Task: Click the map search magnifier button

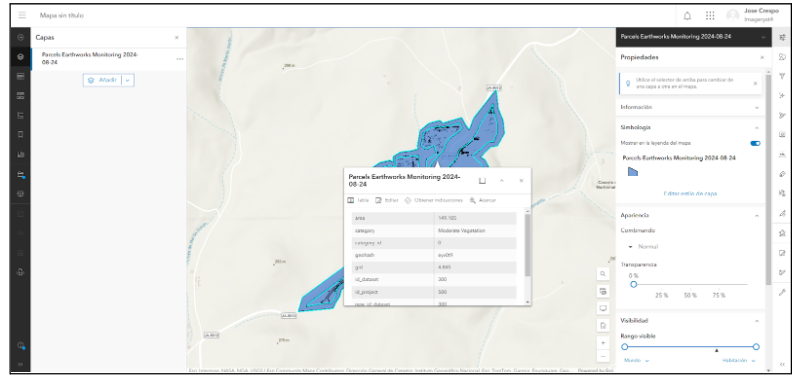Action: [603, 274]
